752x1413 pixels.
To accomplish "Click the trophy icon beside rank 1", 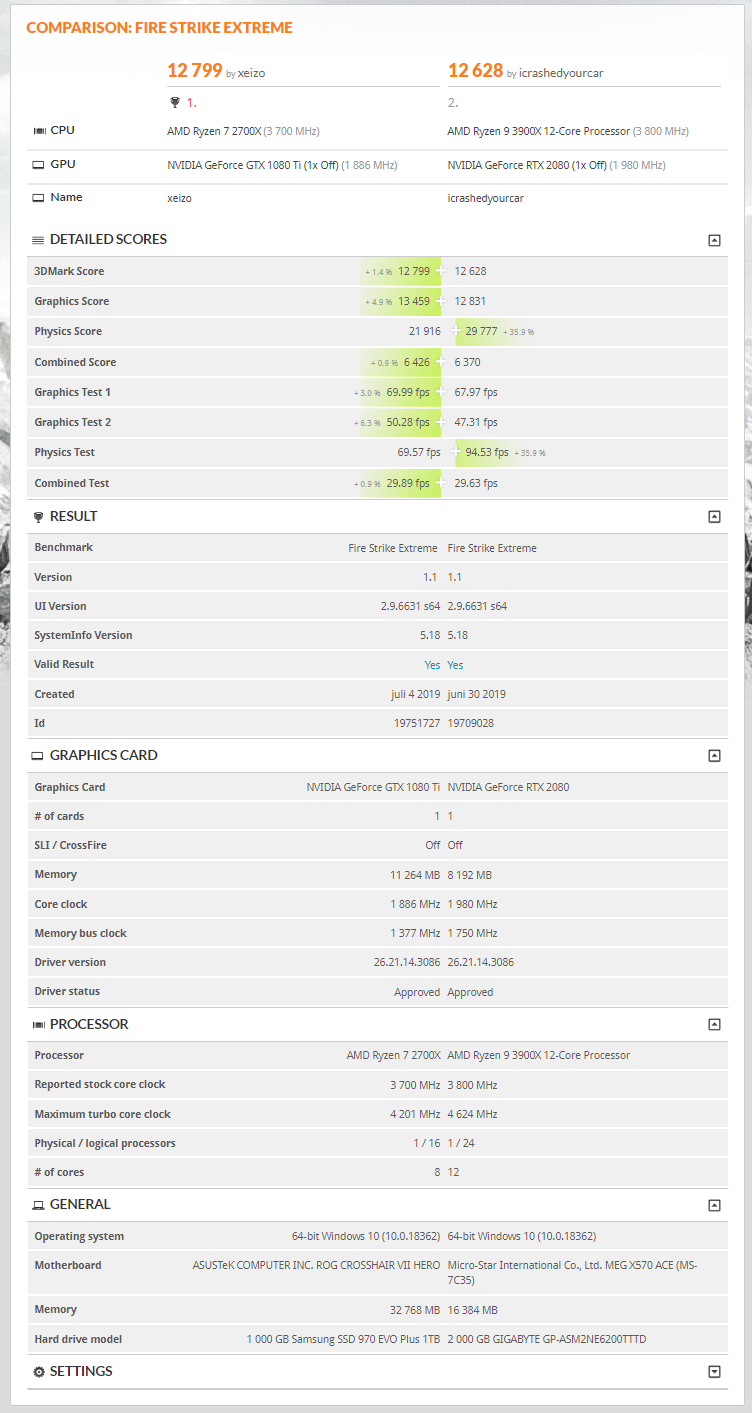I will click(x=176, y=102).
